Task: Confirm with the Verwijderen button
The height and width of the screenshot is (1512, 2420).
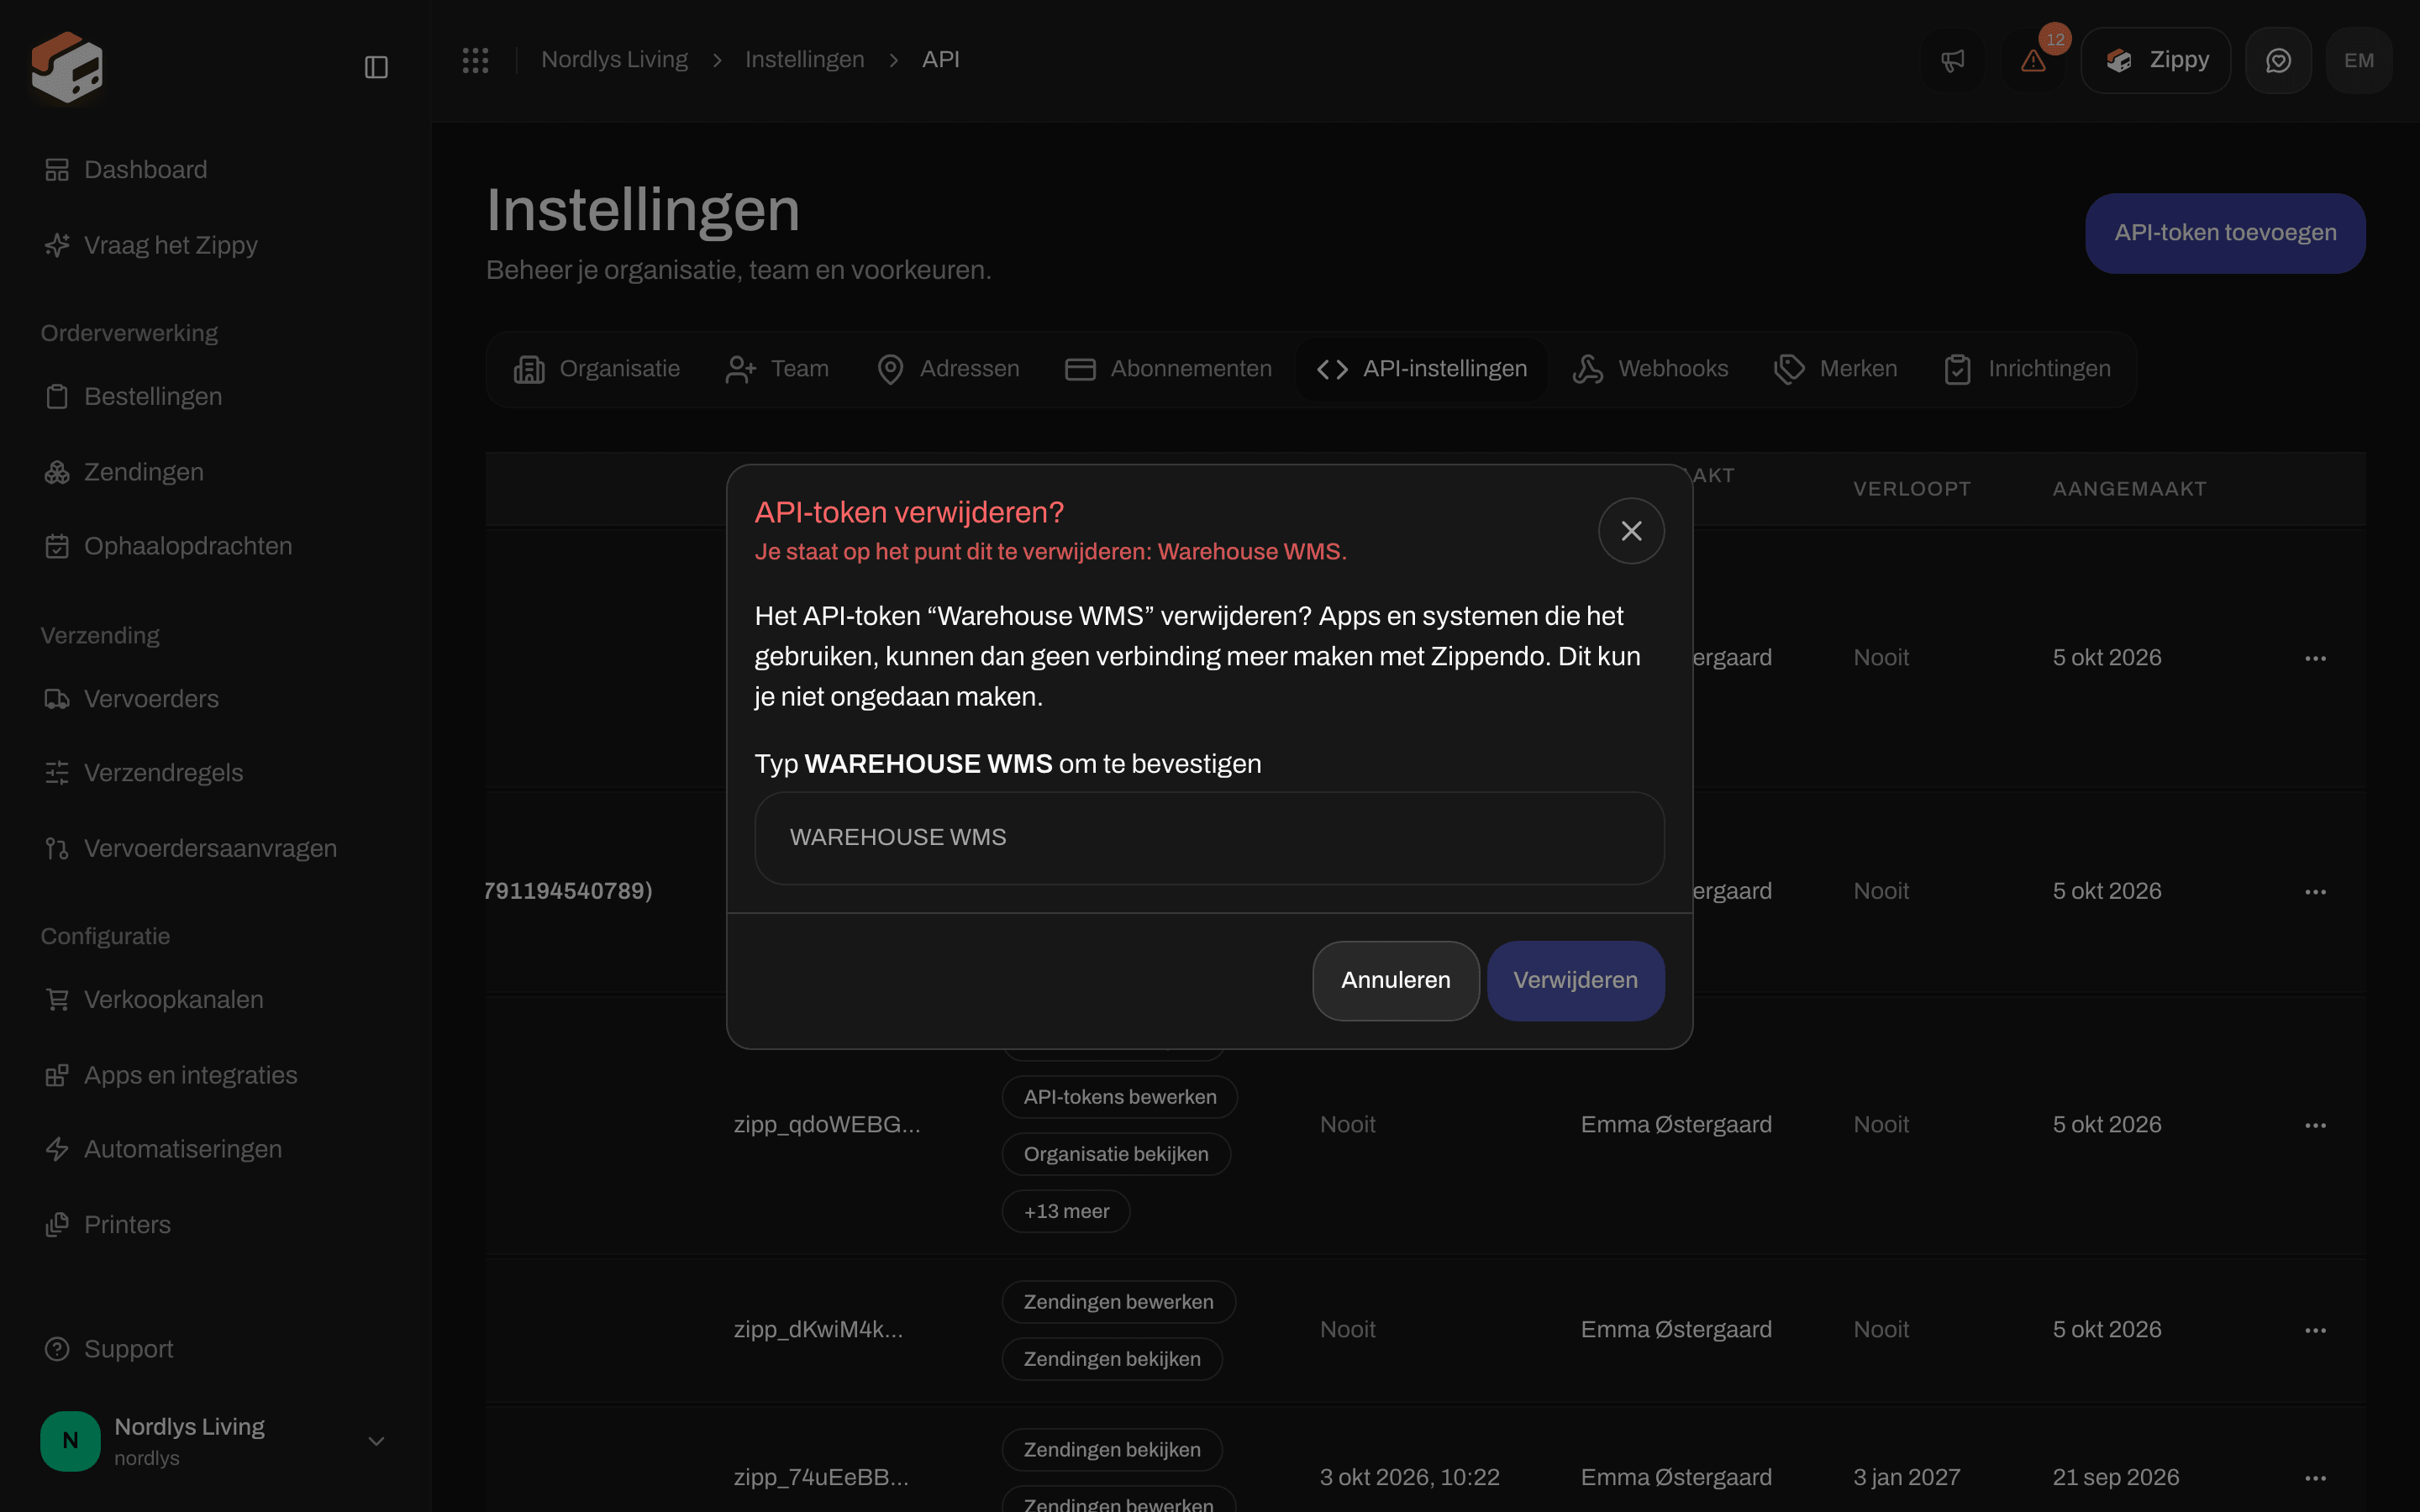Action: point(1575,980)
